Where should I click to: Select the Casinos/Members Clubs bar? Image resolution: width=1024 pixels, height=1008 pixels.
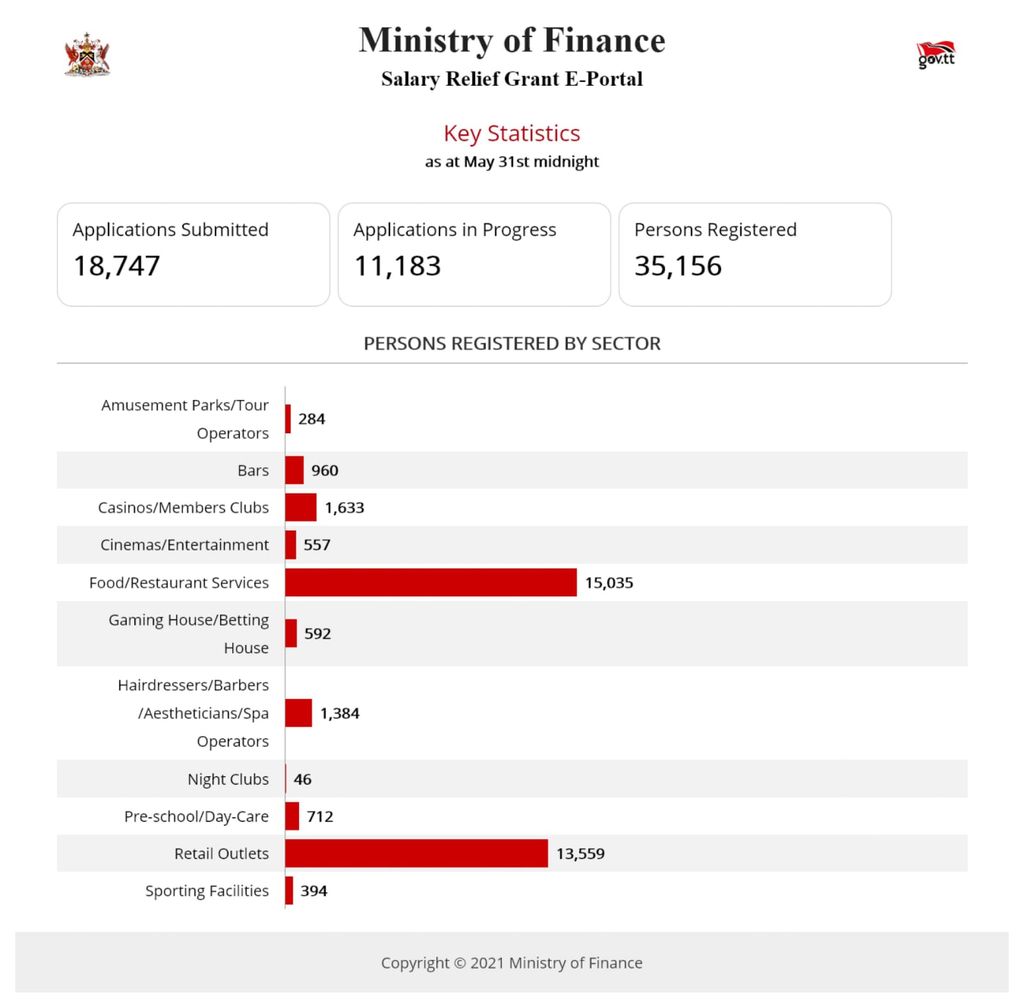tap(301, 507)
